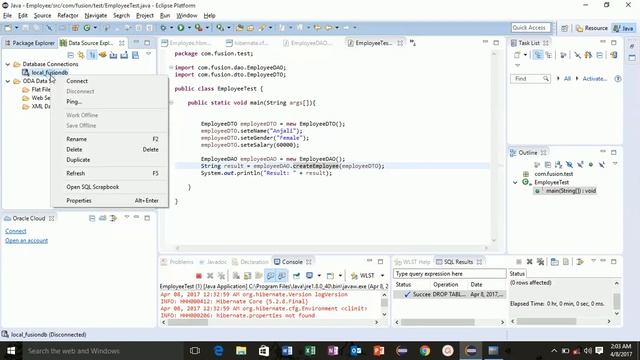Click the Quick Access field
This screenshot has width=640, height=360.
(x=531, y=28)
